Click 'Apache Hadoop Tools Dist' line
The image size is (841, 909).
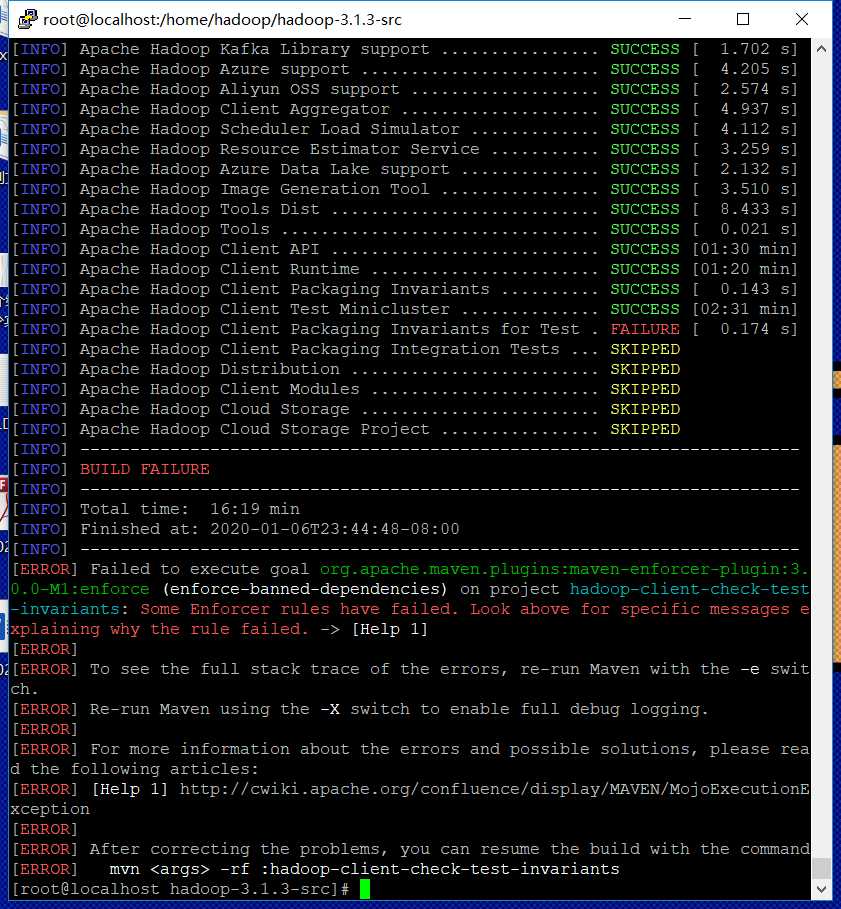coord(405,209)
